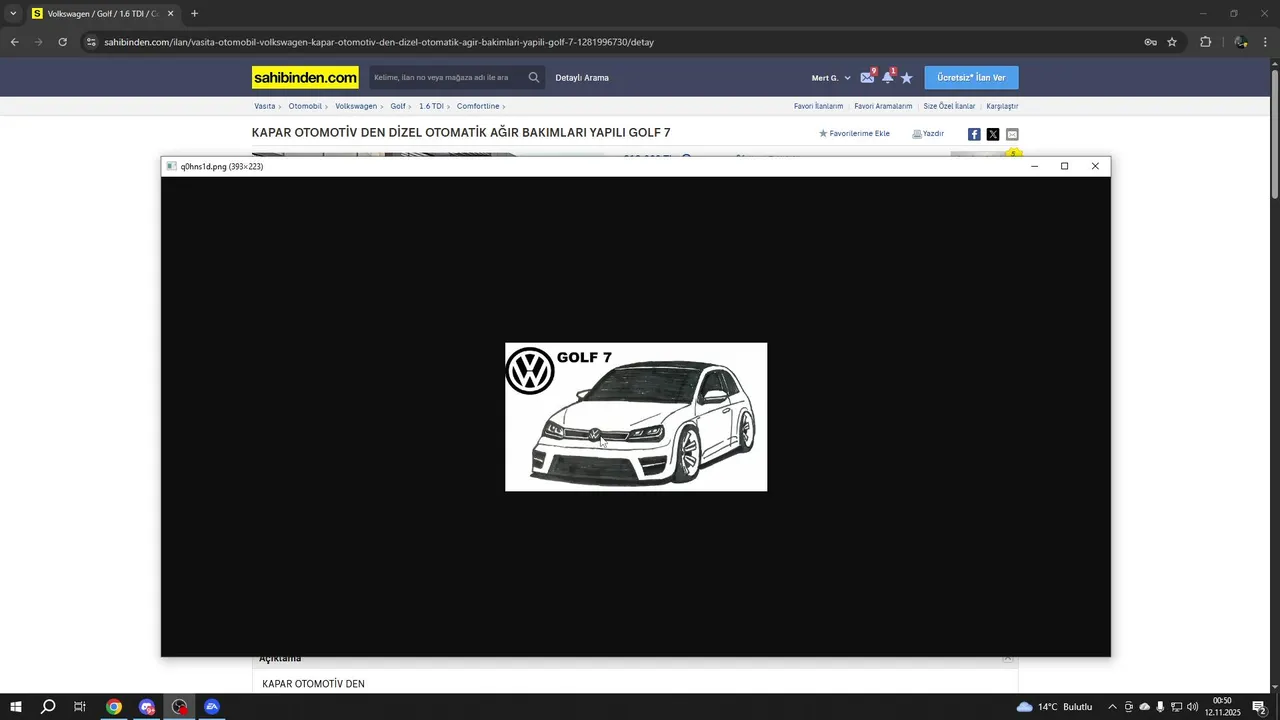Click Ücretsiz İlan Ver button

971,77
